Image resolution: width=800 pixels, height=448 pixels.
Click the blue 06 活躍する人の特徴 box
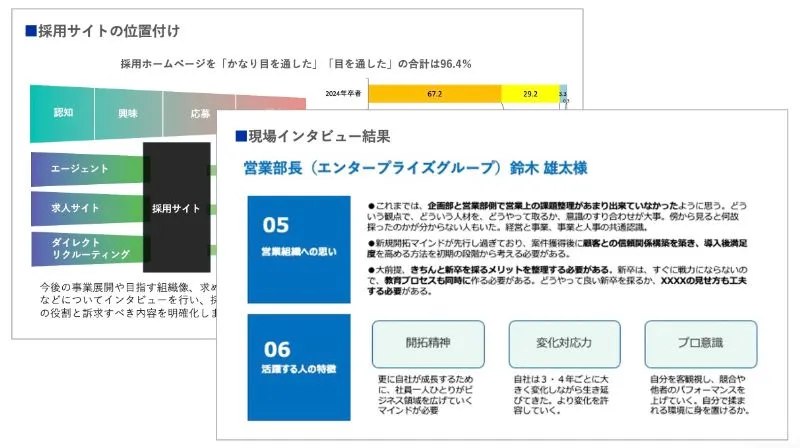coord(299,367)
